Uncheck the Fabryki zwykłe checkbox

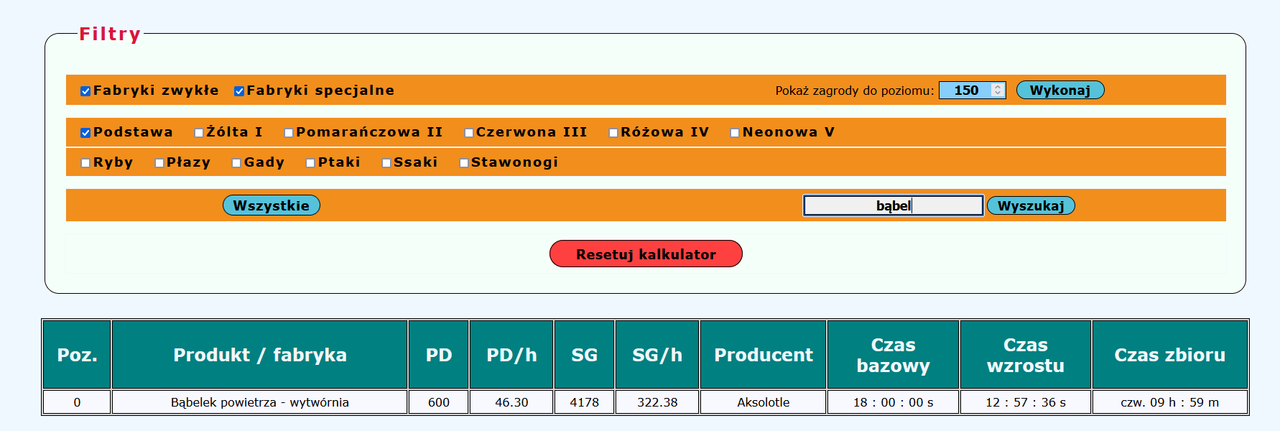[x=86, y=91]
